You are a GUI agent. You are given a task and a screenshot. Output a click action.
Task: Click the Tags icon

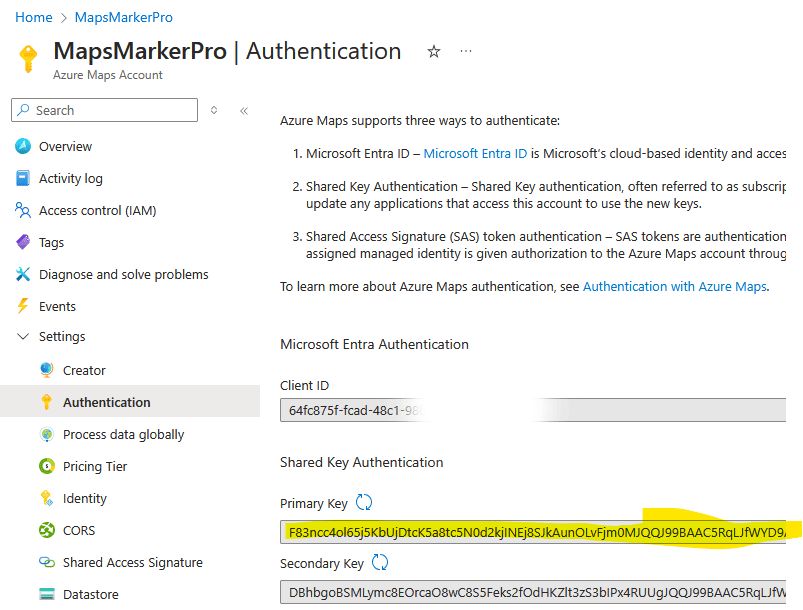tap(24, 242)
